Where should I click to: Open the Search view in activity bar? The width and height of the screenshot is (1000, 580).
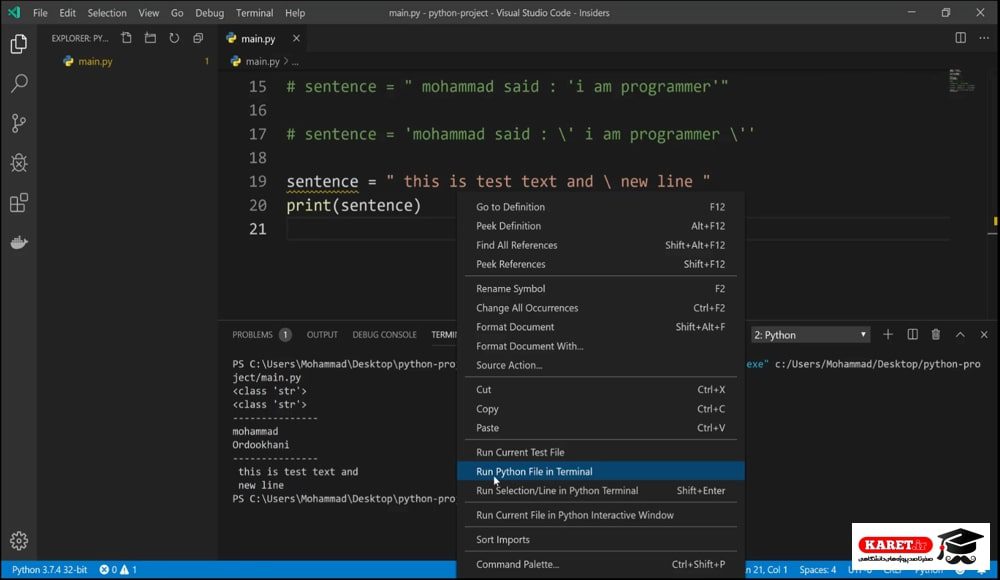point(19,83)
